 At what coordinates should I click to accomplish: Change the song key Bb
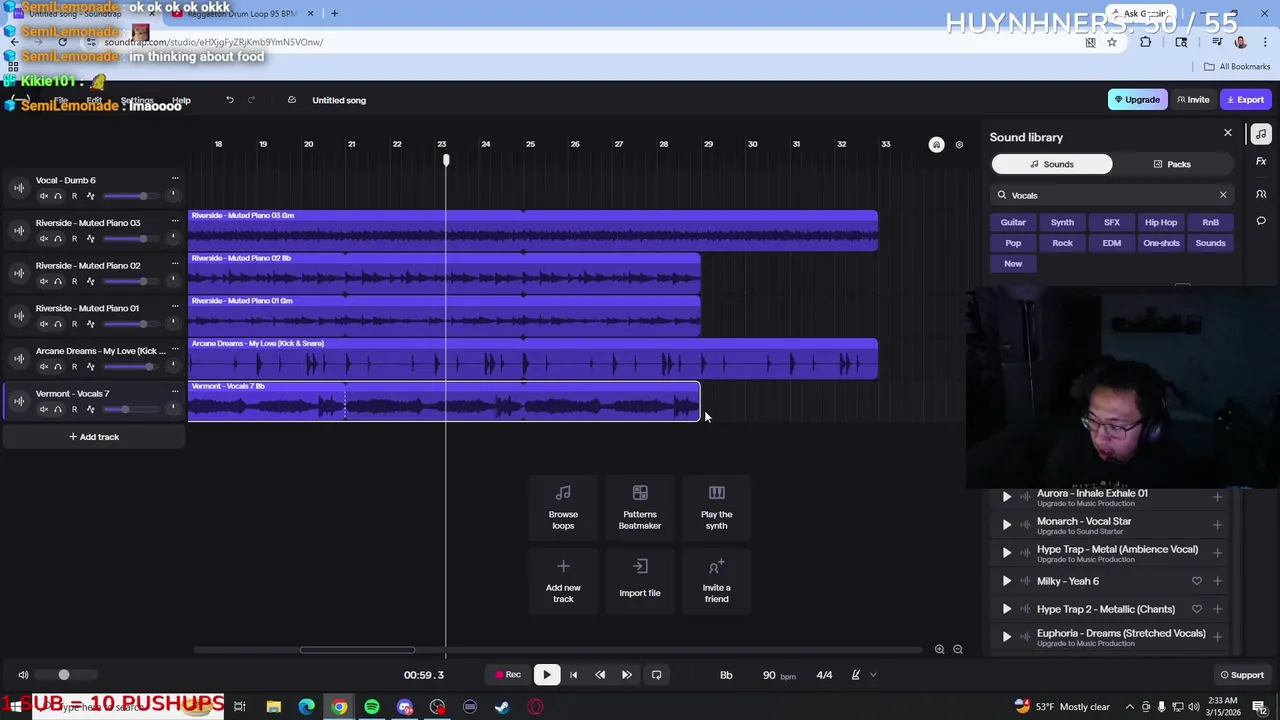pyautogui.click(x=726, y=675)
